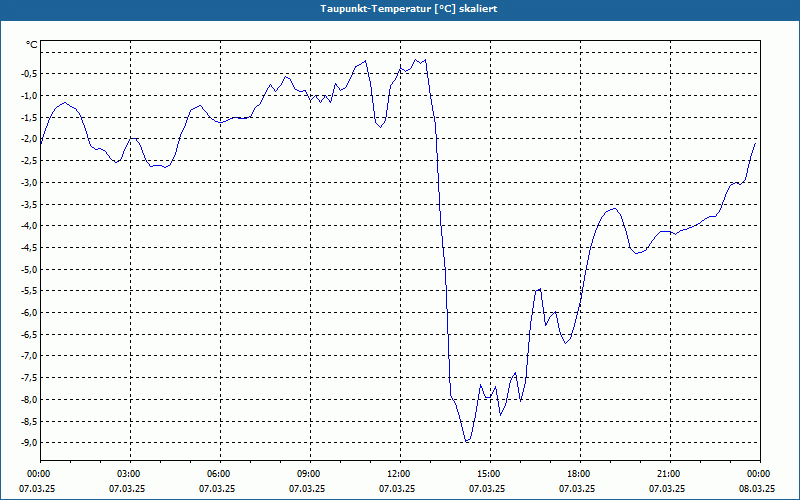The image size is (800, 500).
Task: Click the -8,0 y-axis label
Action: [x=29, y=399]
